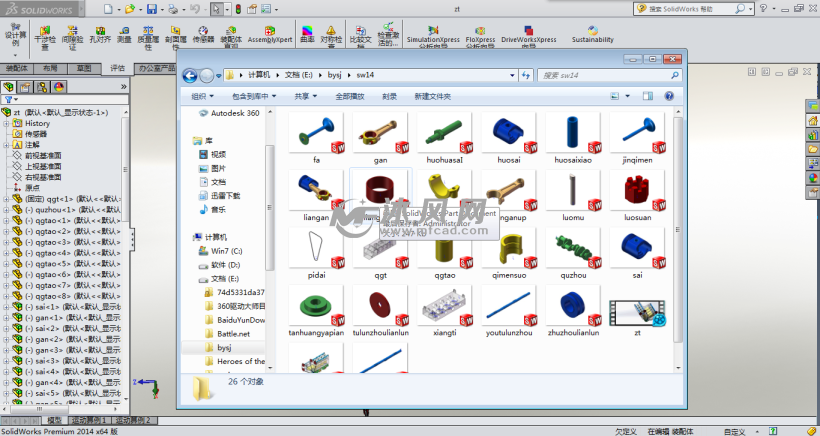Switch to the 草图 Sketch ribbon tab
The width and height of the screenshot is (820, 436).
coord(84,68)
